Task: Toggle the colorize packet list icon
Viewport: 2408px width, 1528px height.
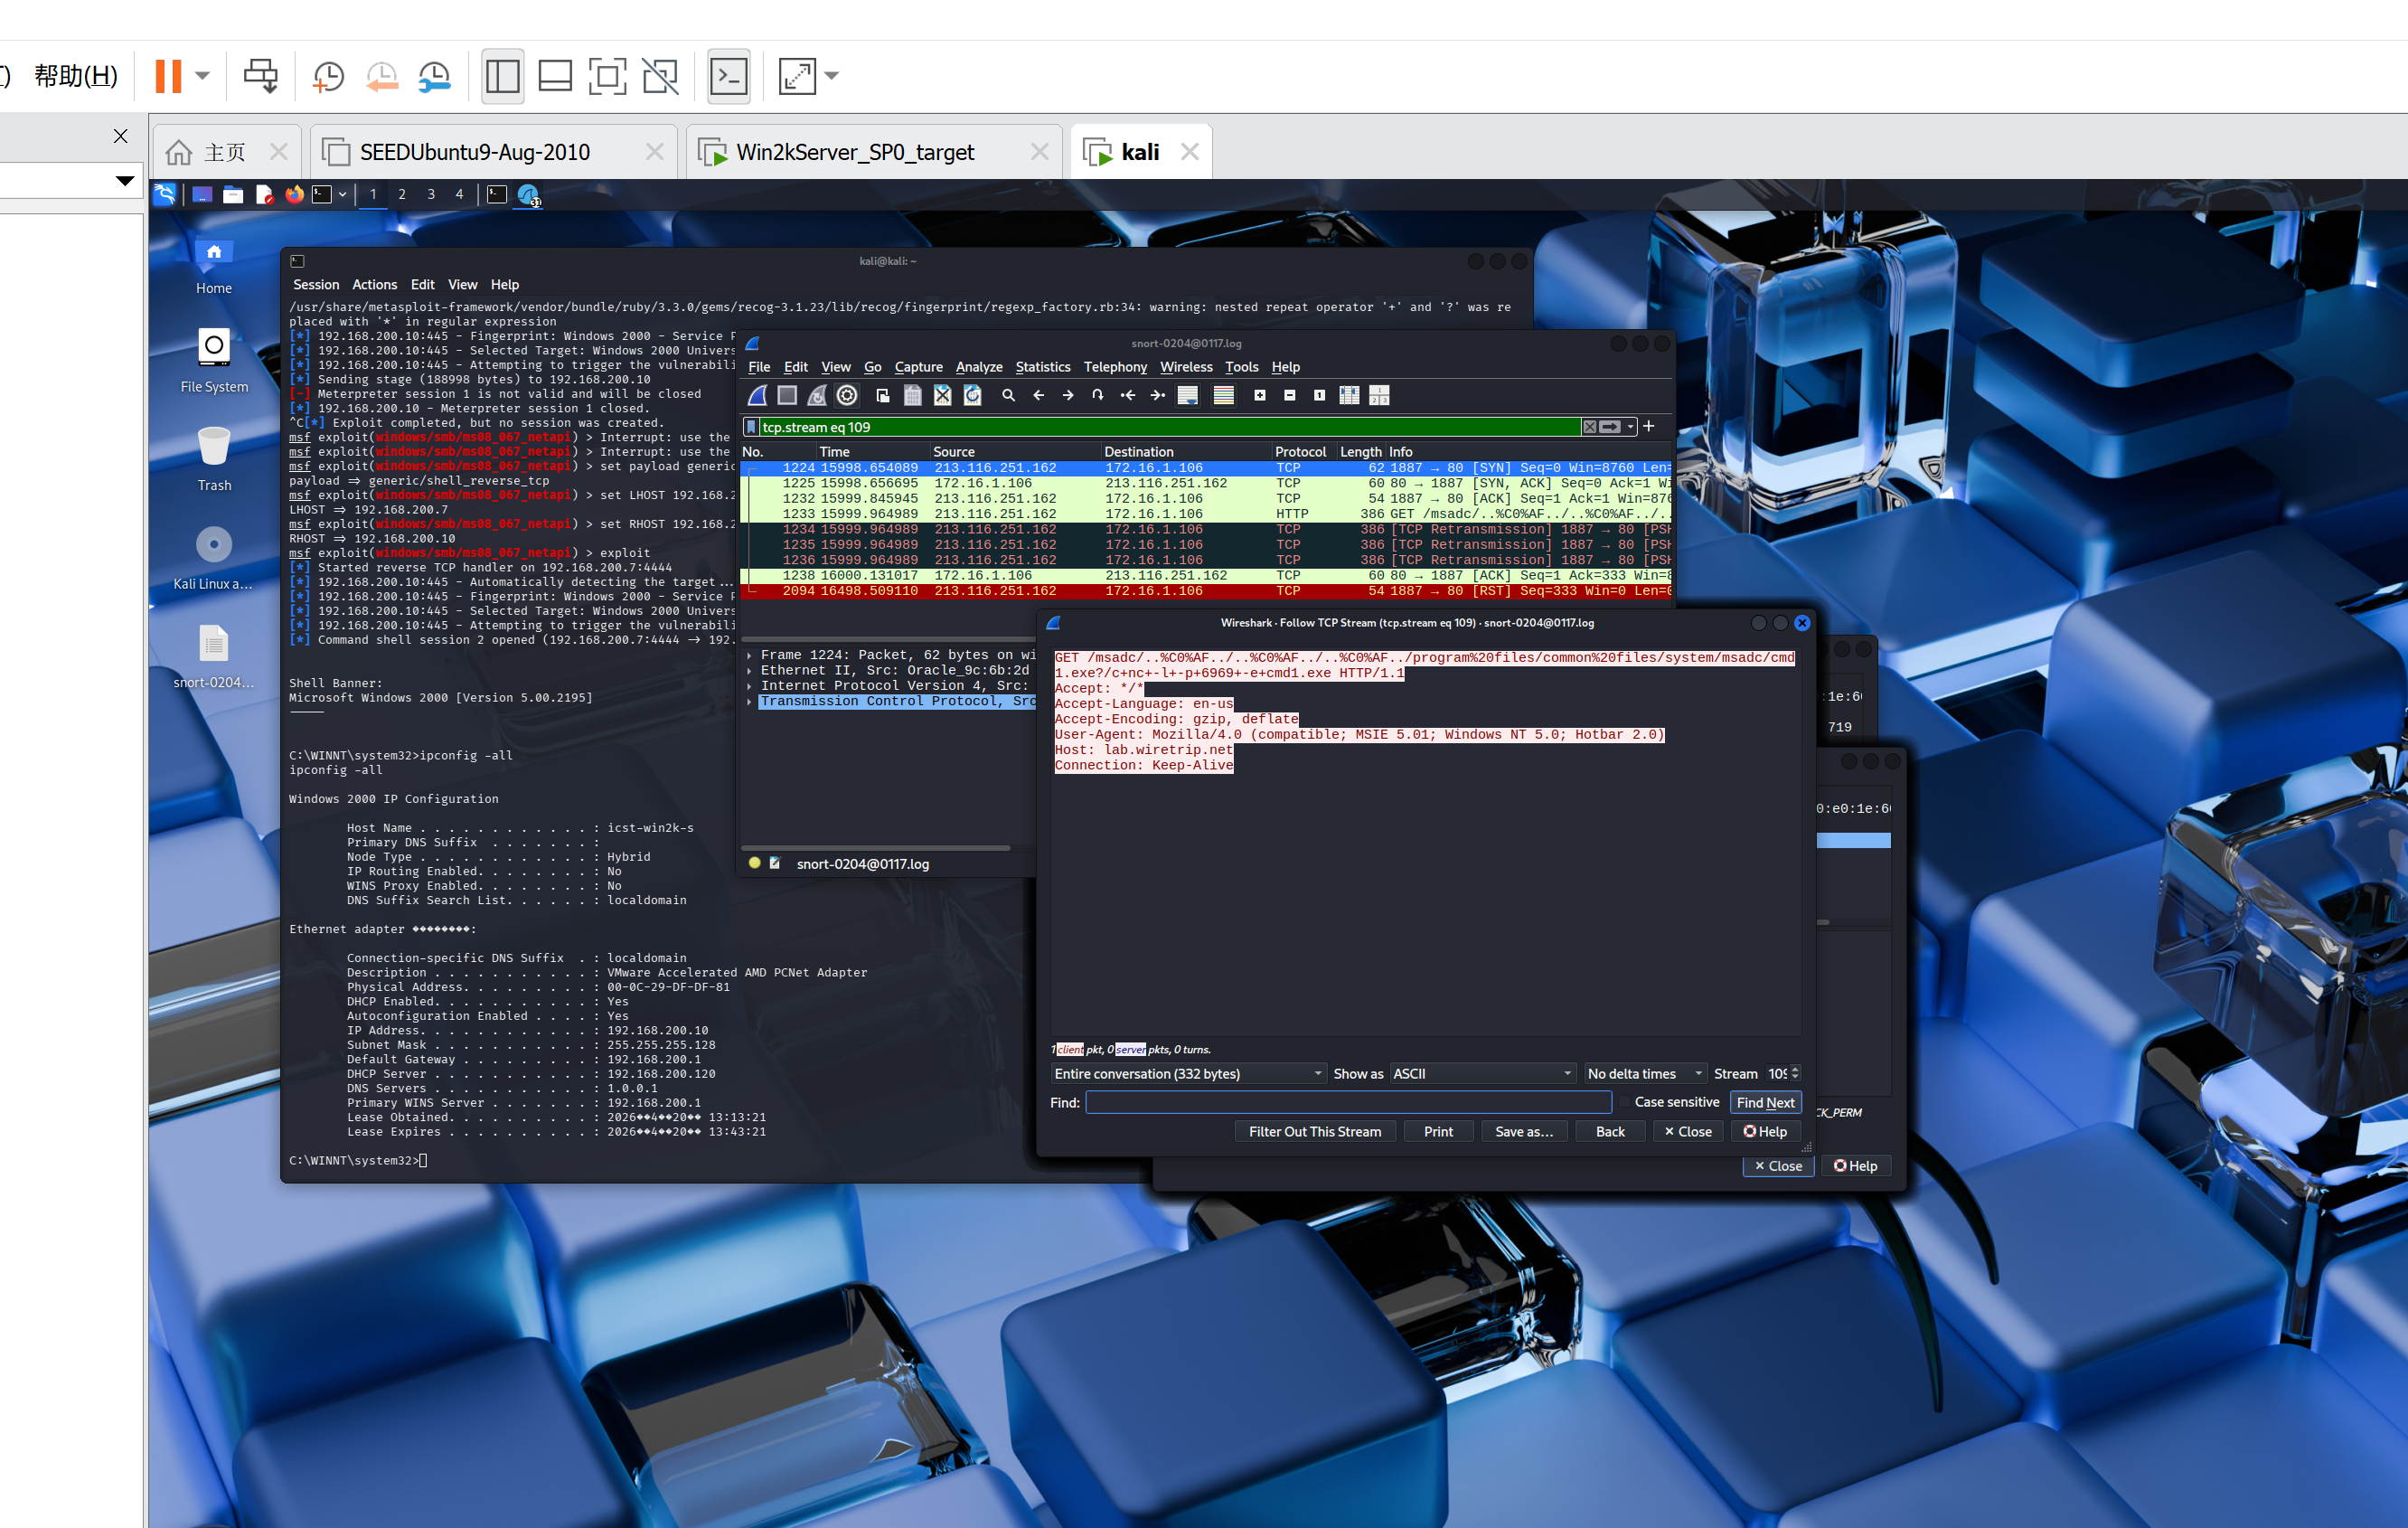Action: tap(1223, 395)
